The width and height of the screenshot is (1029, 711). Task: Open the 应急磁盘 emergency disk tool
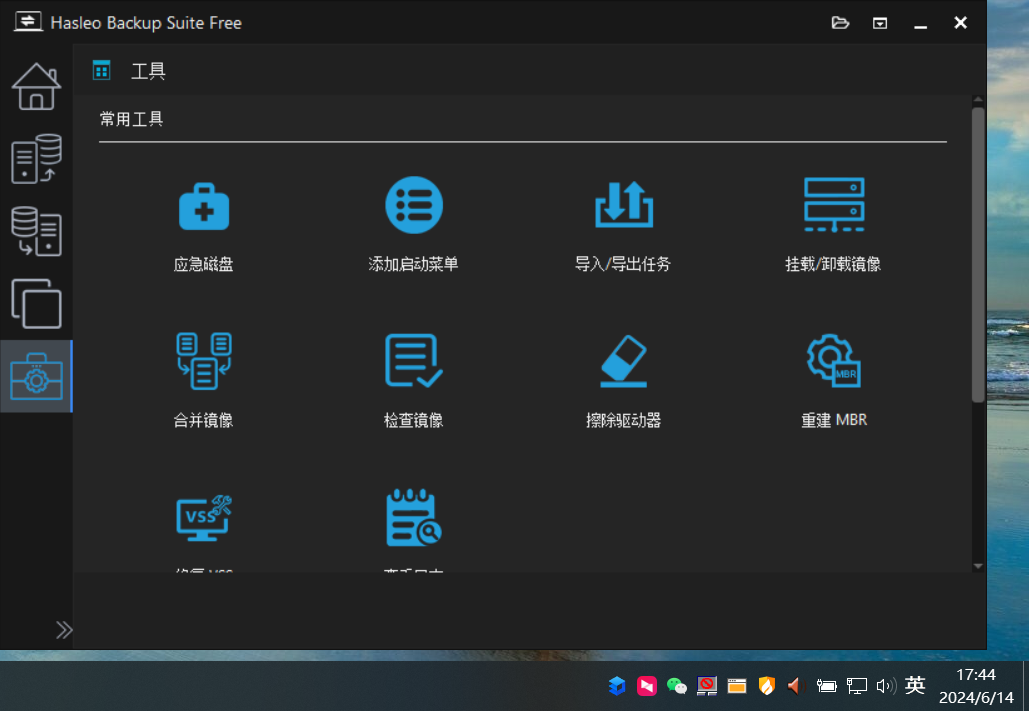click(204, 207)
